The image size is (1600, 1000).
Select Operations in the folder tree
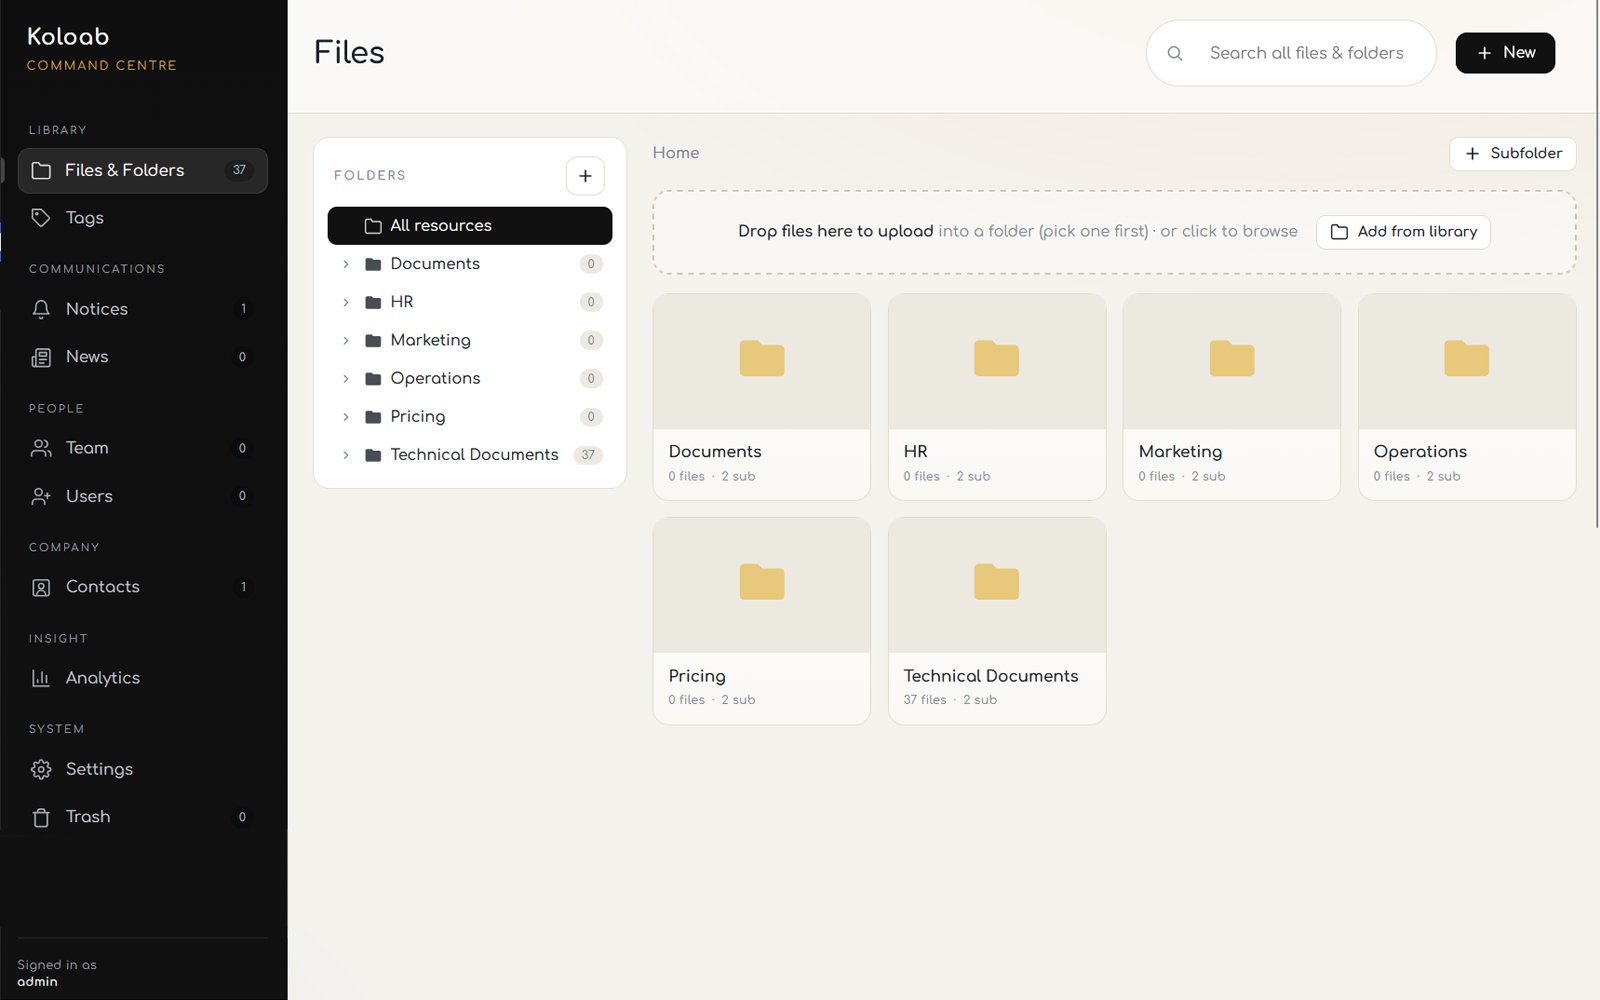470,378
